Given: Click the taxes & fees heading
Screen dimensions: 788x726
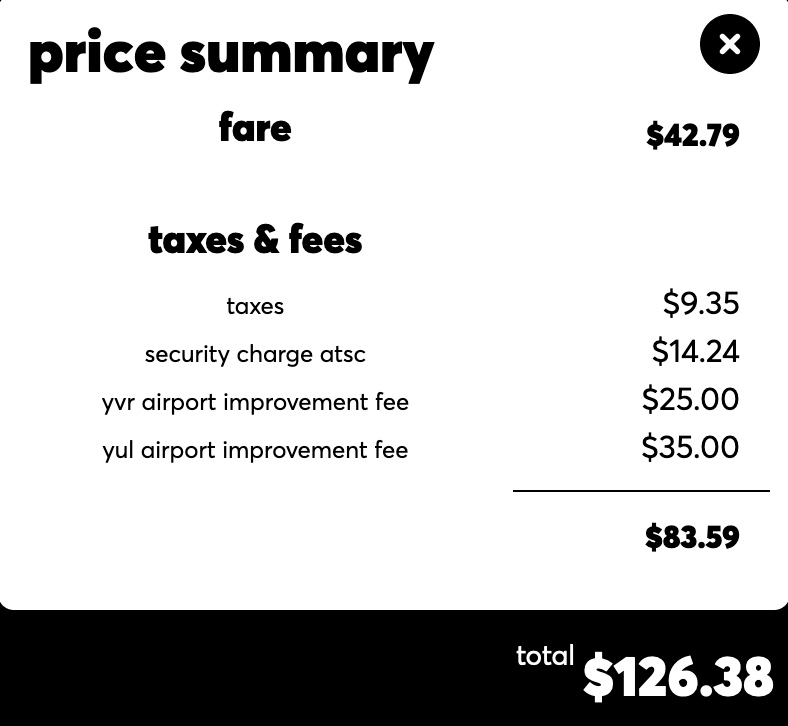Looking at the screenshot, I should click(x=255, y=239).
